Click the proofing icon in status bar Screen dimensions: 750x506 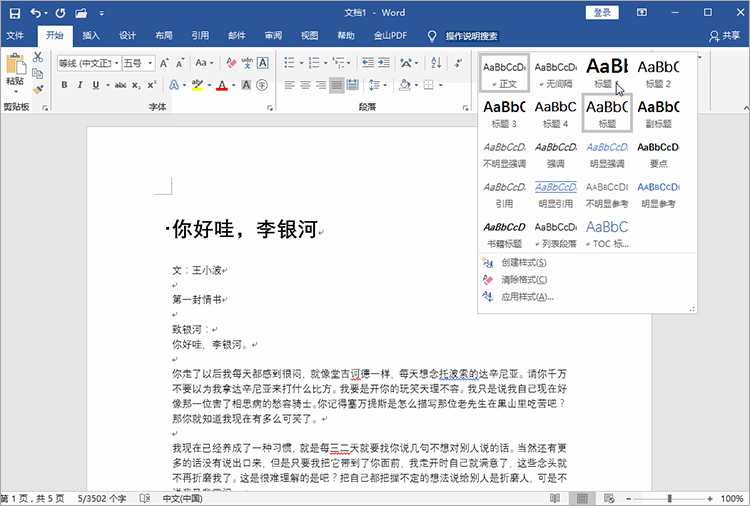(x=145, y=498)
